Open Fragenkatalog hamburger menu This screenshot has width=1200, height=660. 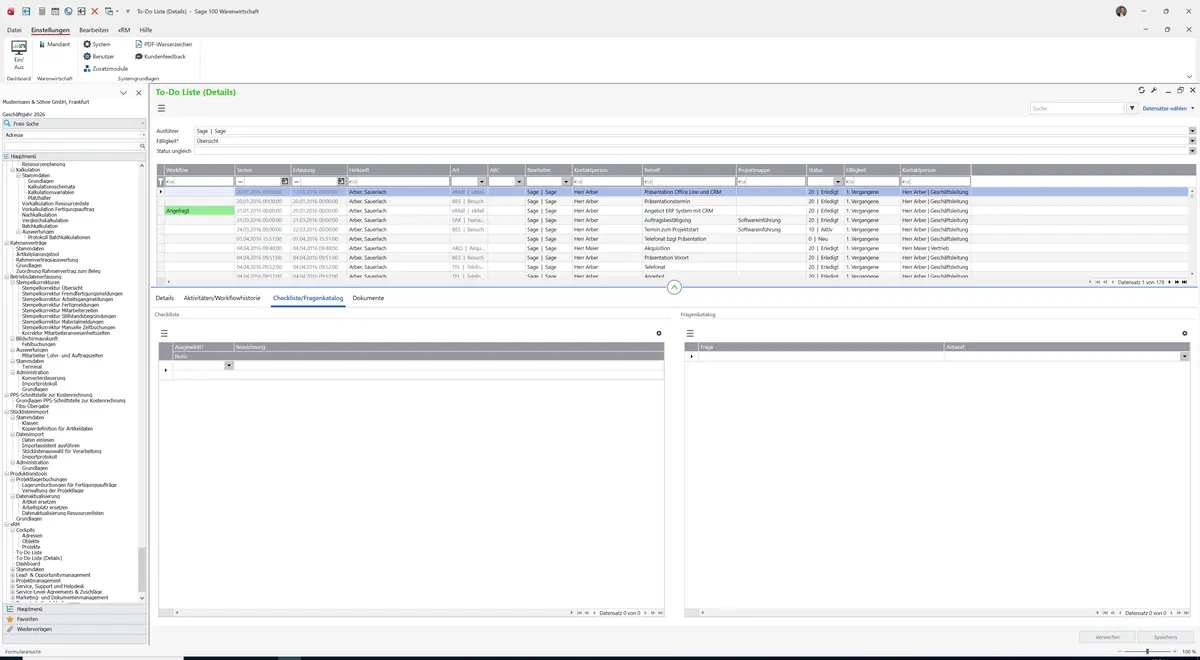[690, 333]
